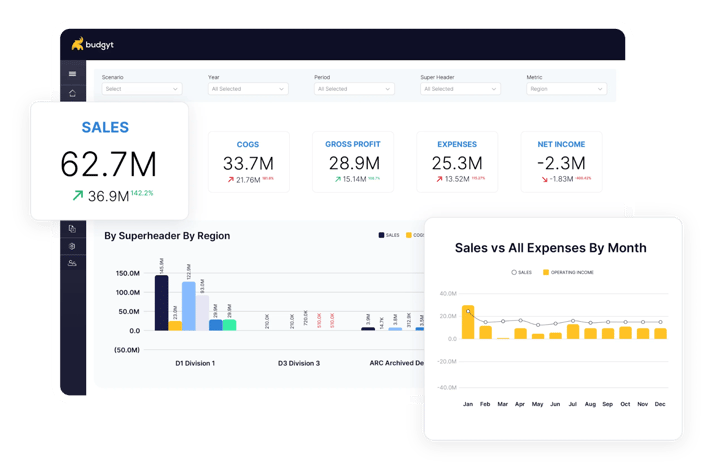Click red down arrow on Net Income card

pyautogui.click(x=545, y=180)
